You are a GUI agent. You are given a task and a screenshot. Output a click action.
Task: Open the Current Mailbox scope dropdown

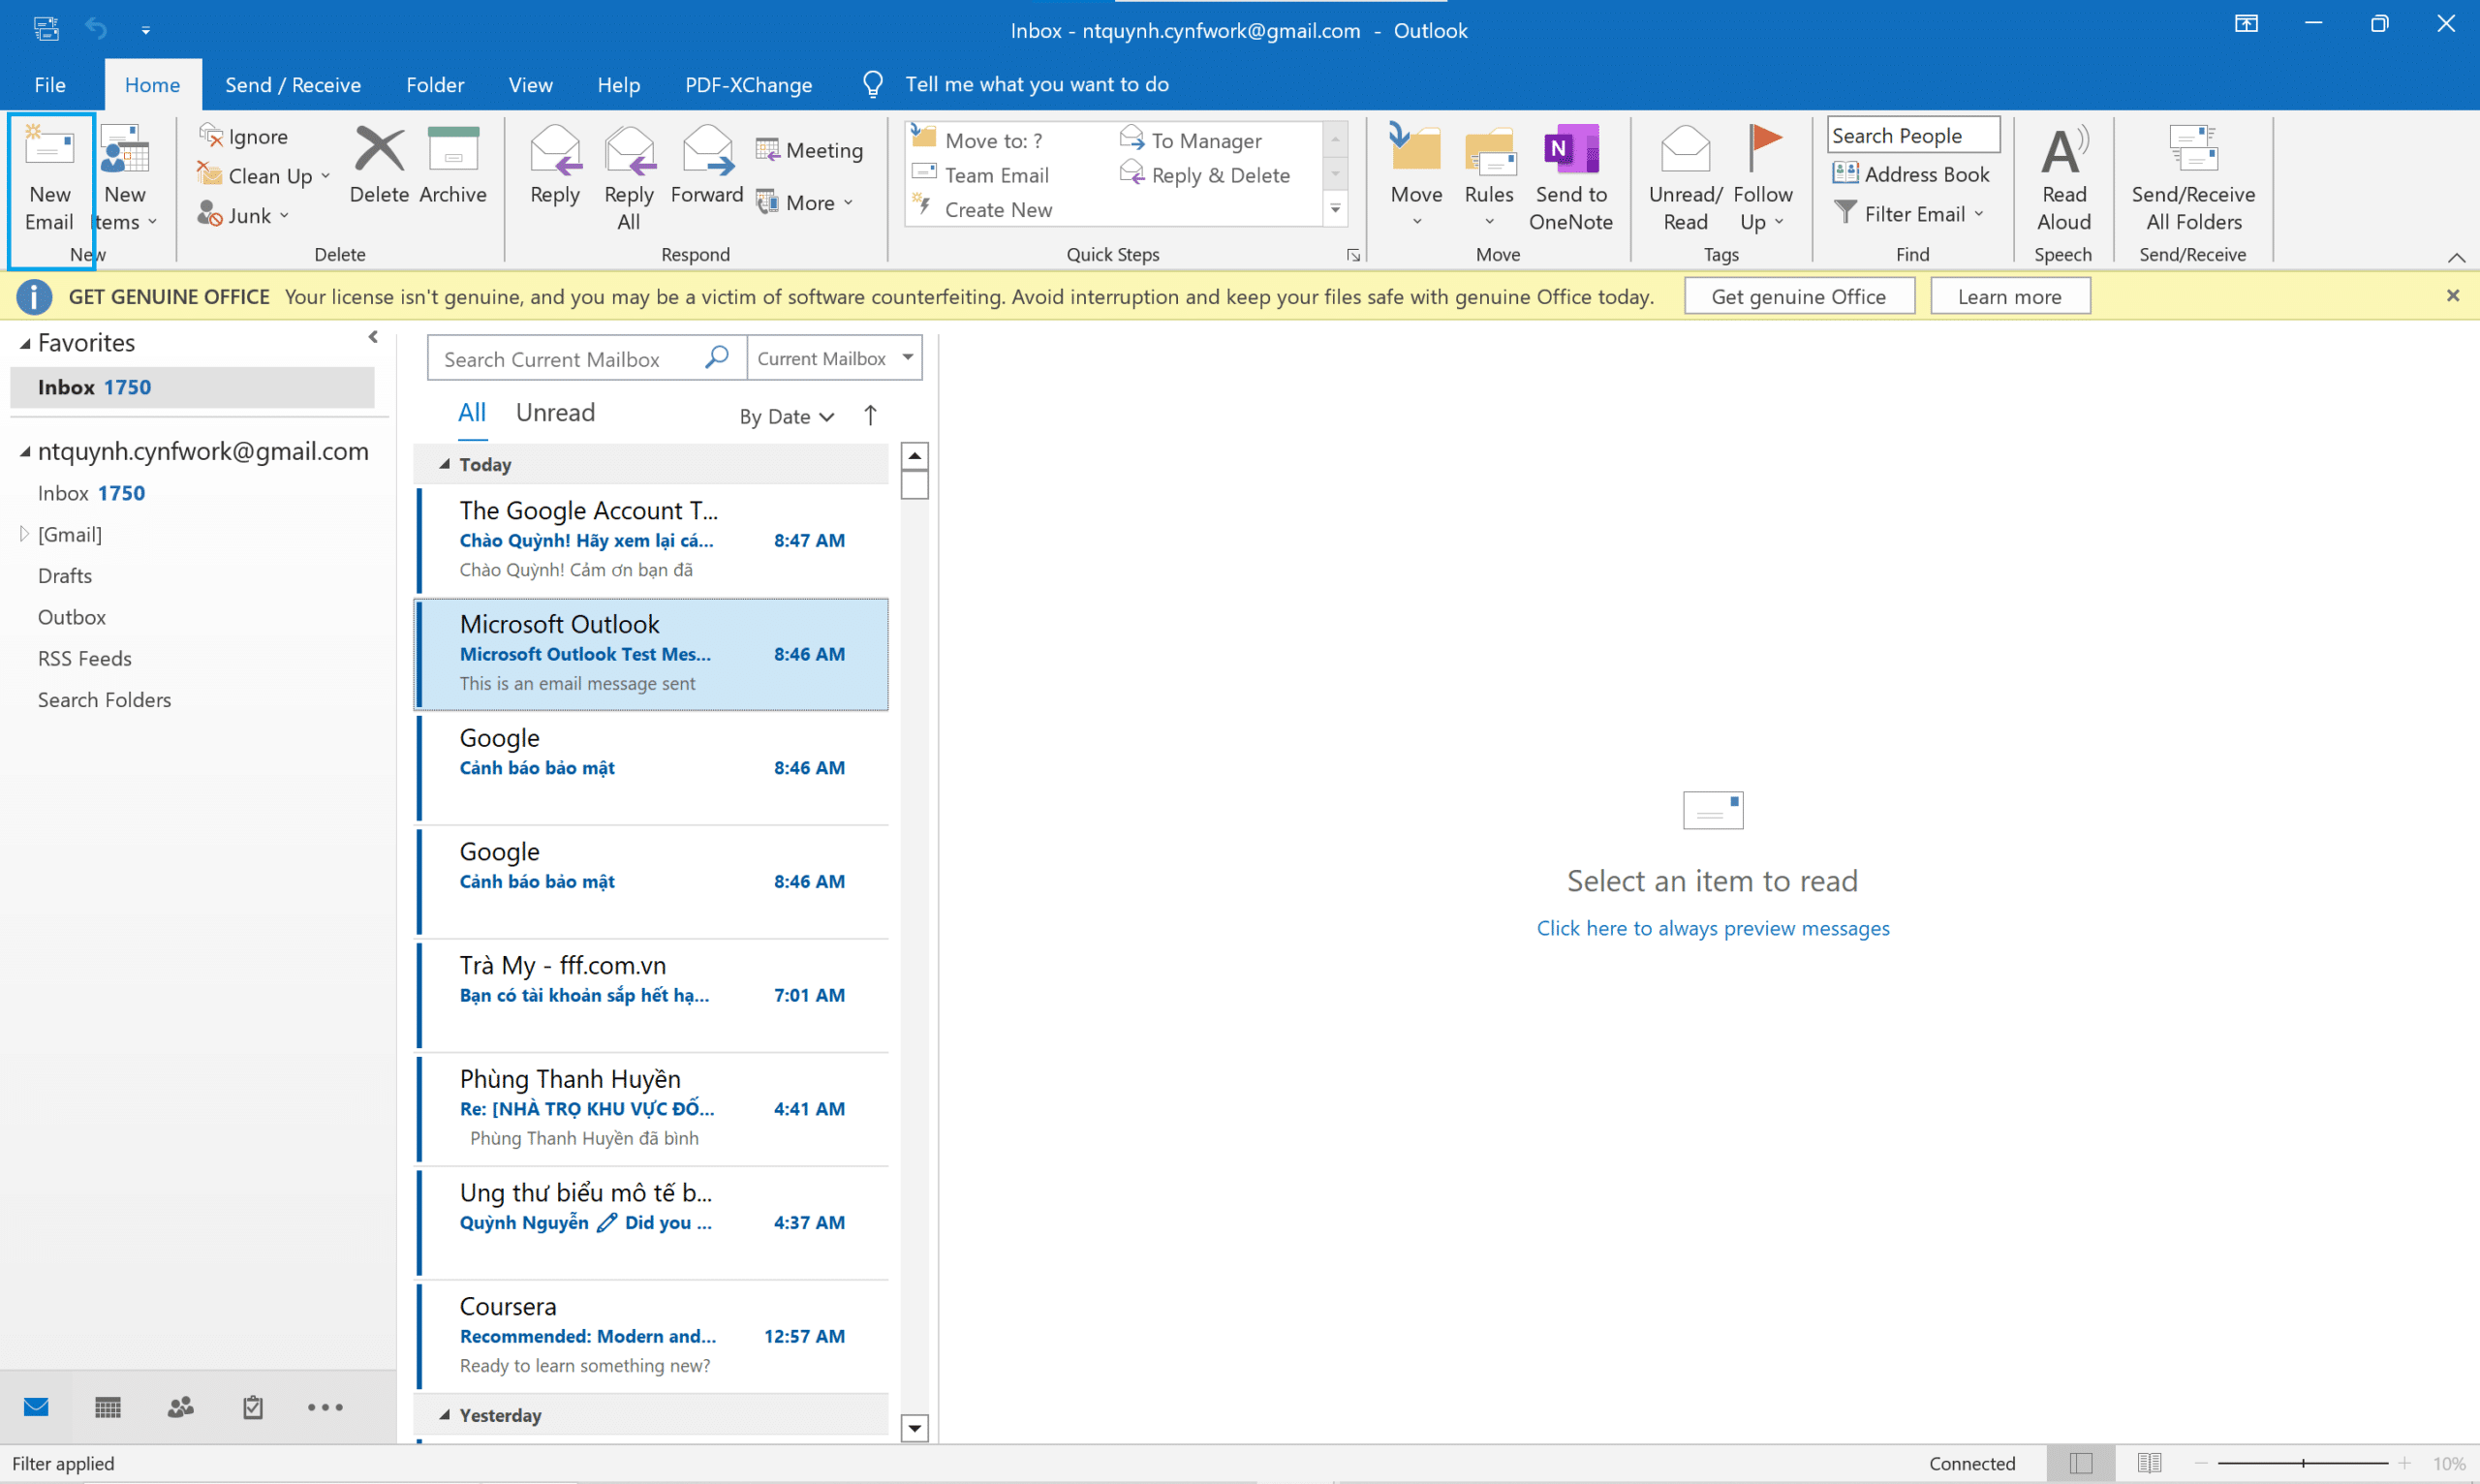click(834, 358)
